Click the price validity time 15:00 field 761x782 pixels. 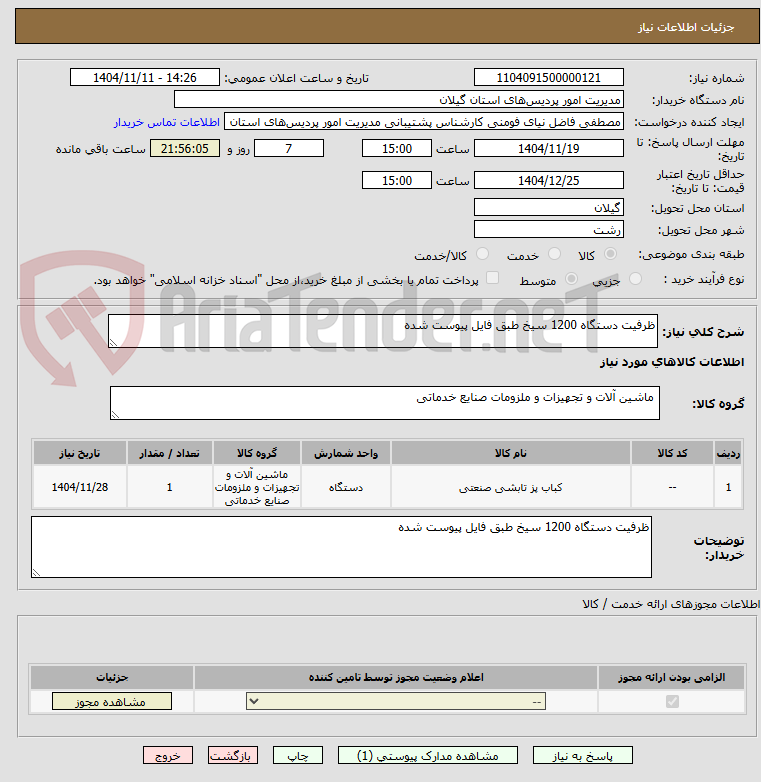397,181
